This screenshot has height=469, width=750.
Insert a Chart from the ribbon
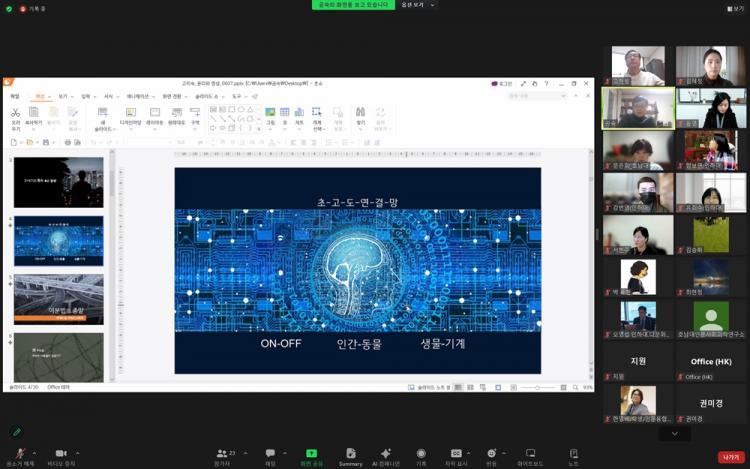(x=299, y=117)
